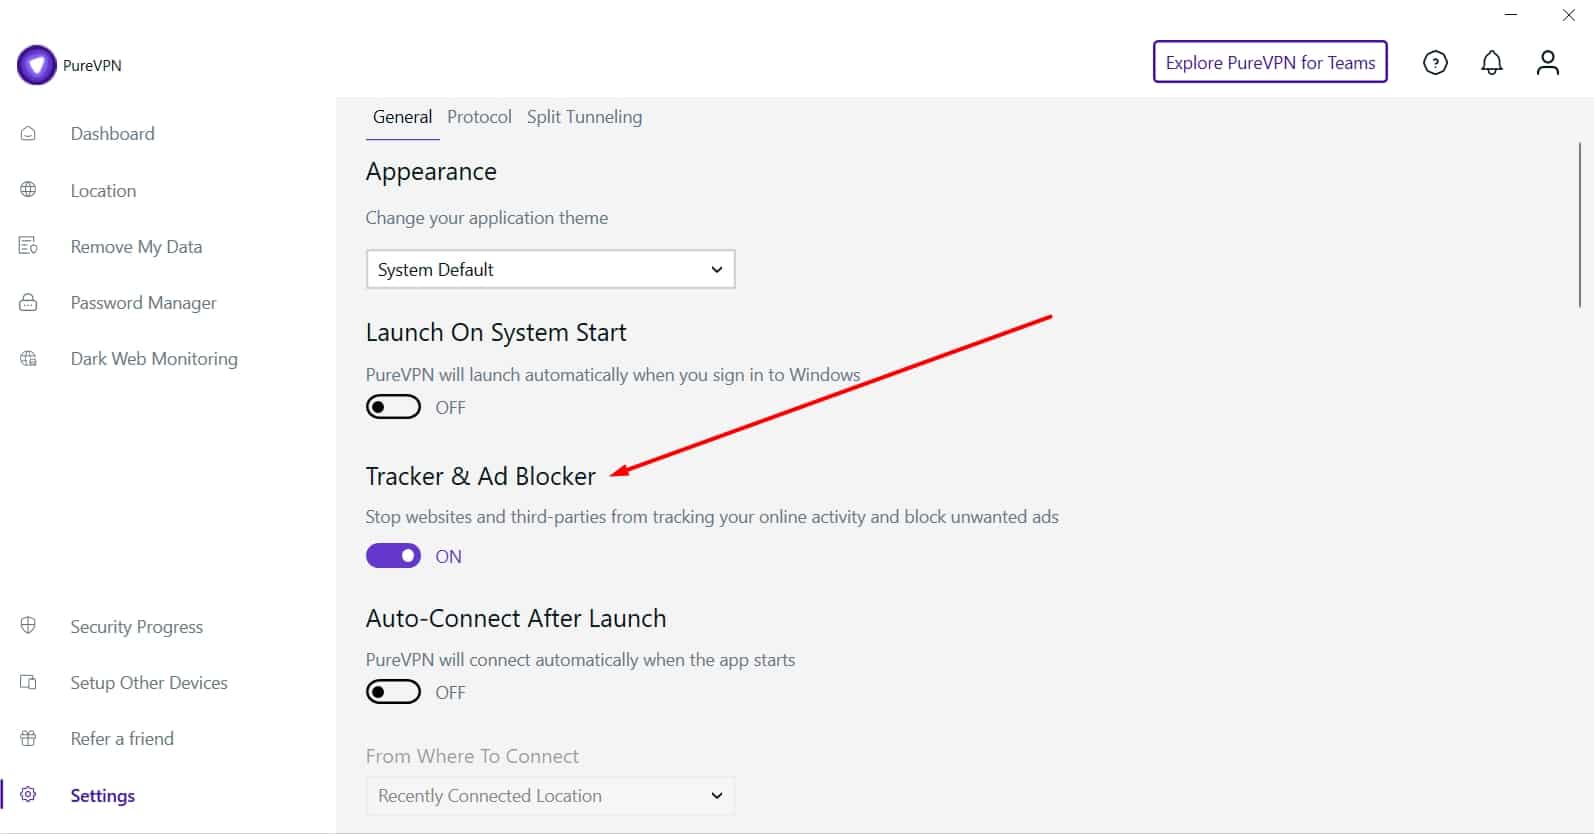The image size is (1594, 834).
Task: Click the Appearance heading
Action: pos(431,172)
